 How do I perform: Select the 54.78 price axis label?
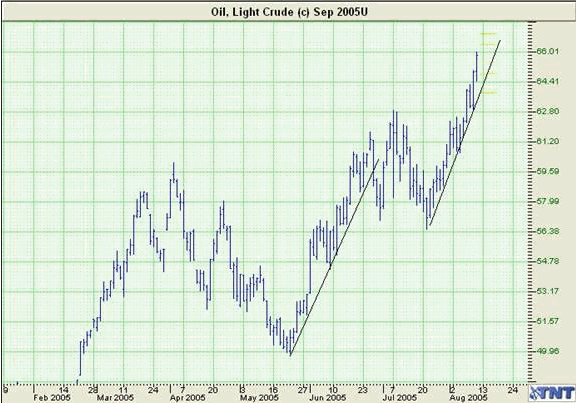point(548,261)
